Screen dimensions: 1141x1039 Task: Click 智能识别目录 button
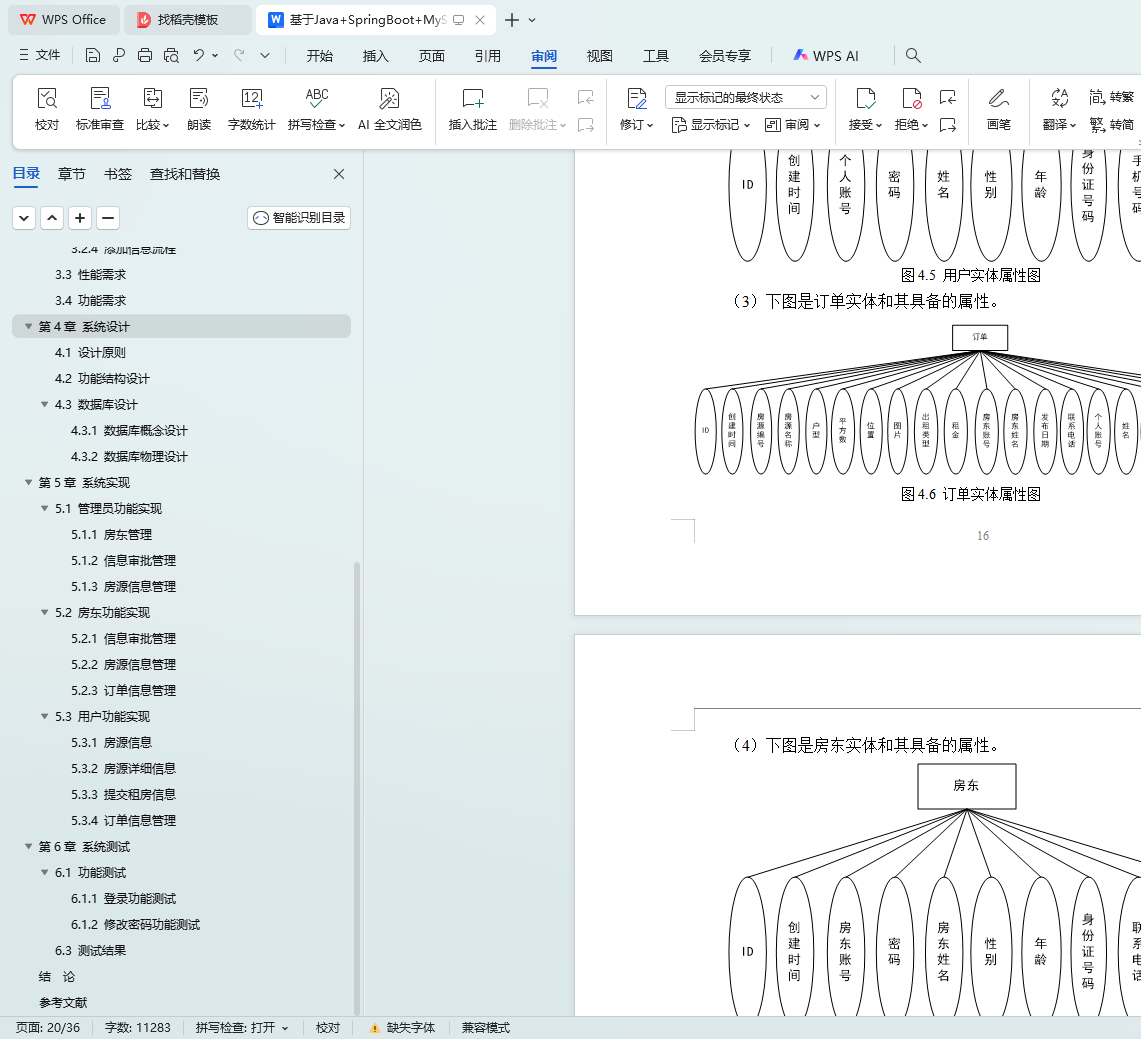[299, 218]
